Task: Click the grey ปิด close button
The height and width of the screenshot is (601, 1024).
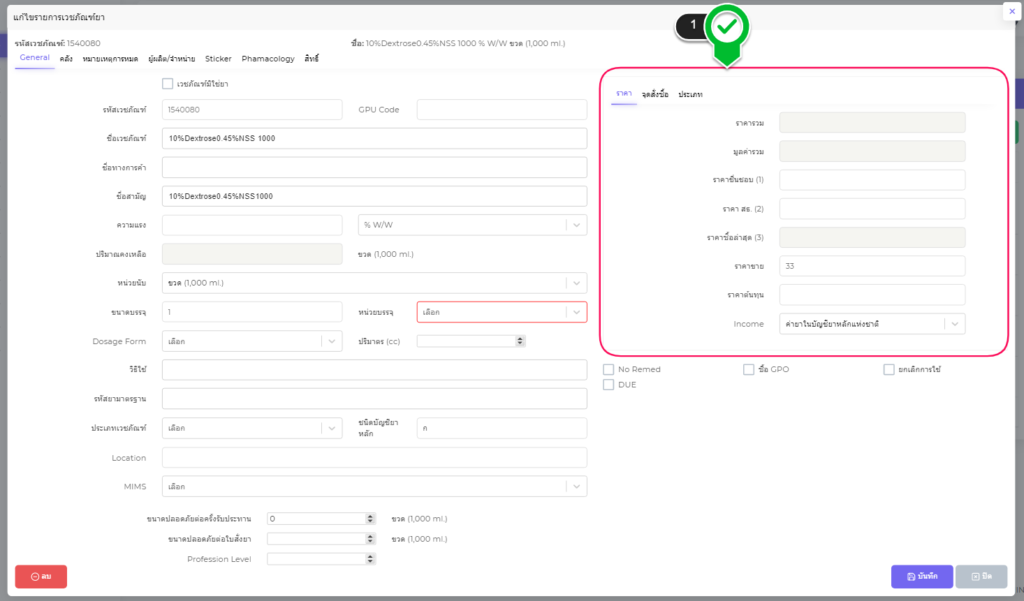Action: pyautogui.click(x=981, y=577)
